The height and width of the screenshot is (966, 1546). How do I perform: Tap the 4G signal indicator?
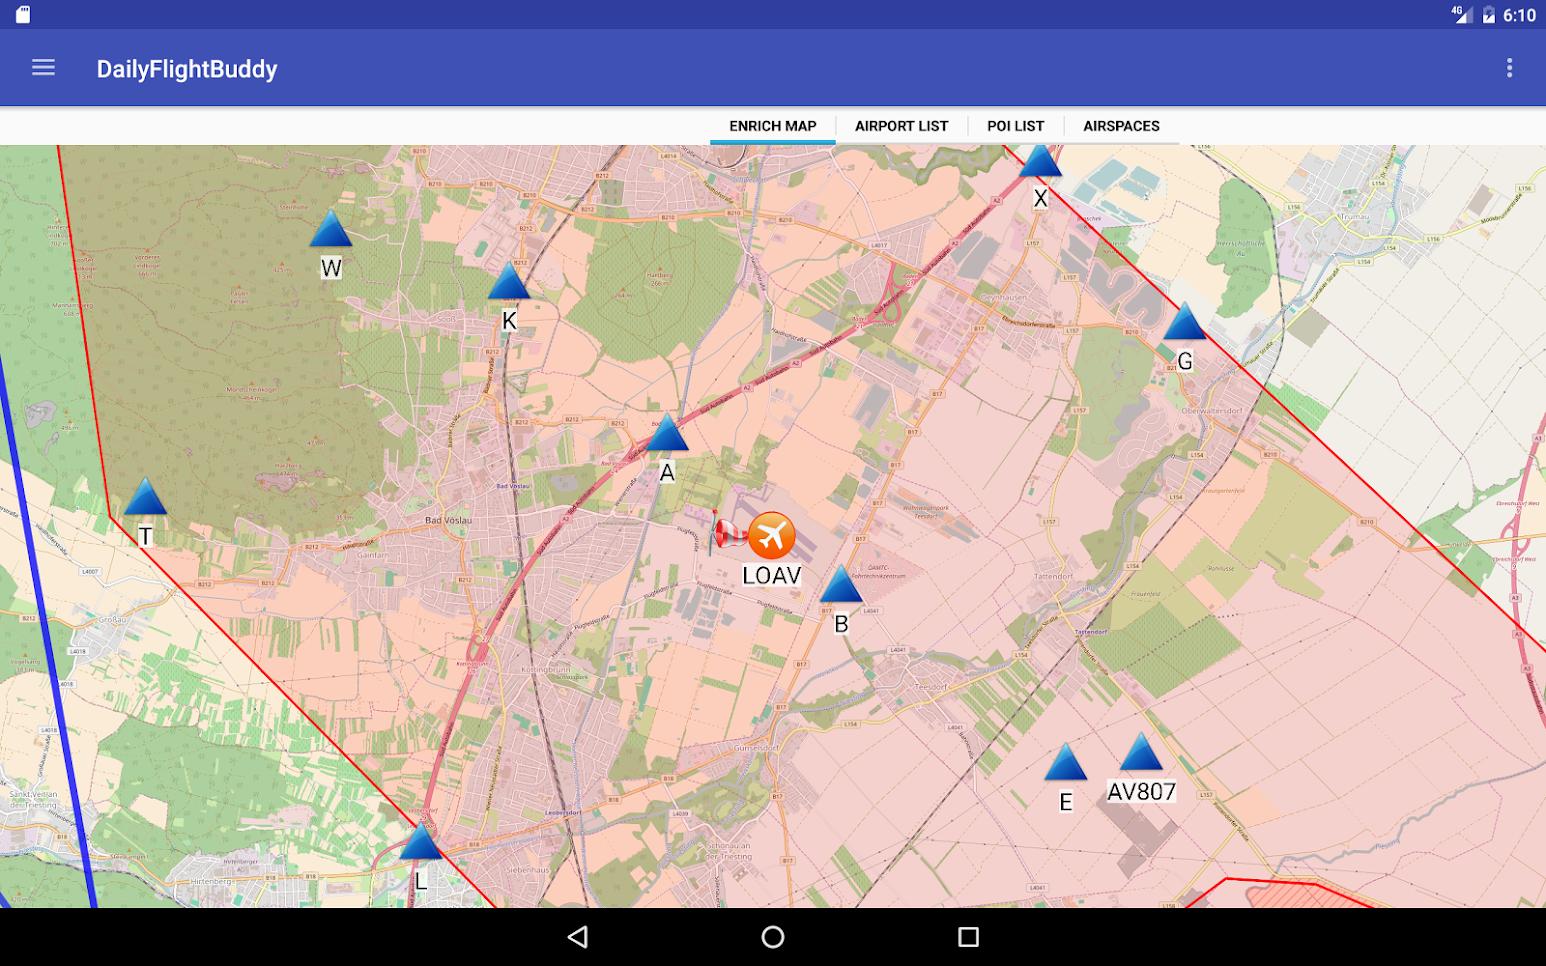point(1462,14)
